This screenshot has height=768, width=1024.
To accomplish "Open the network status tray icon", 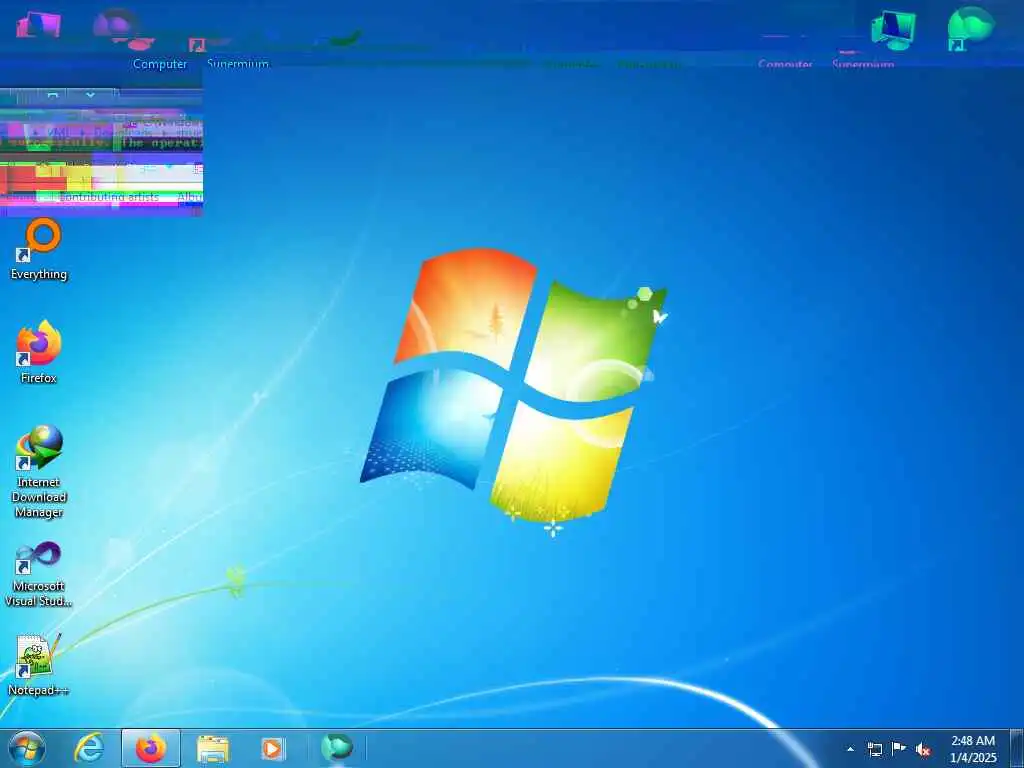I will point(874,749).
